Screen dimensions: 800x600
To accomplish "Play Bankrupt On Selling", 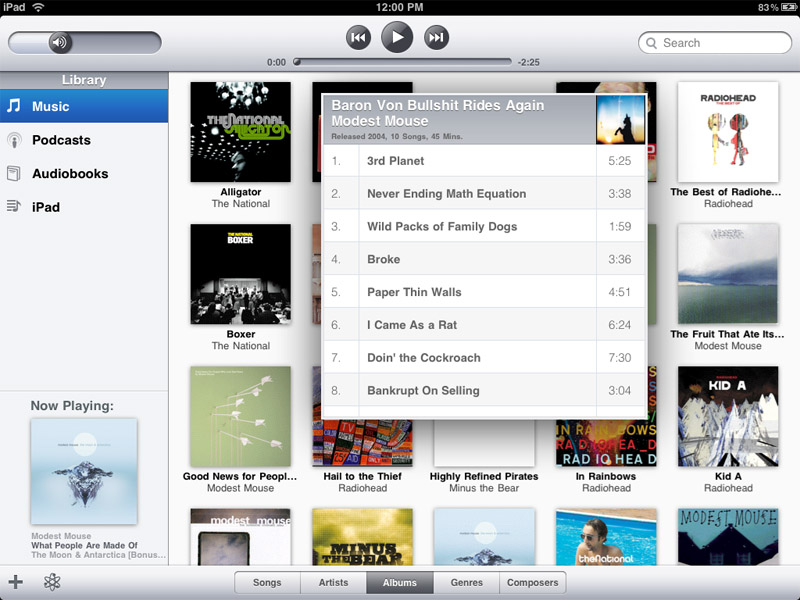I will click(485, 390).
